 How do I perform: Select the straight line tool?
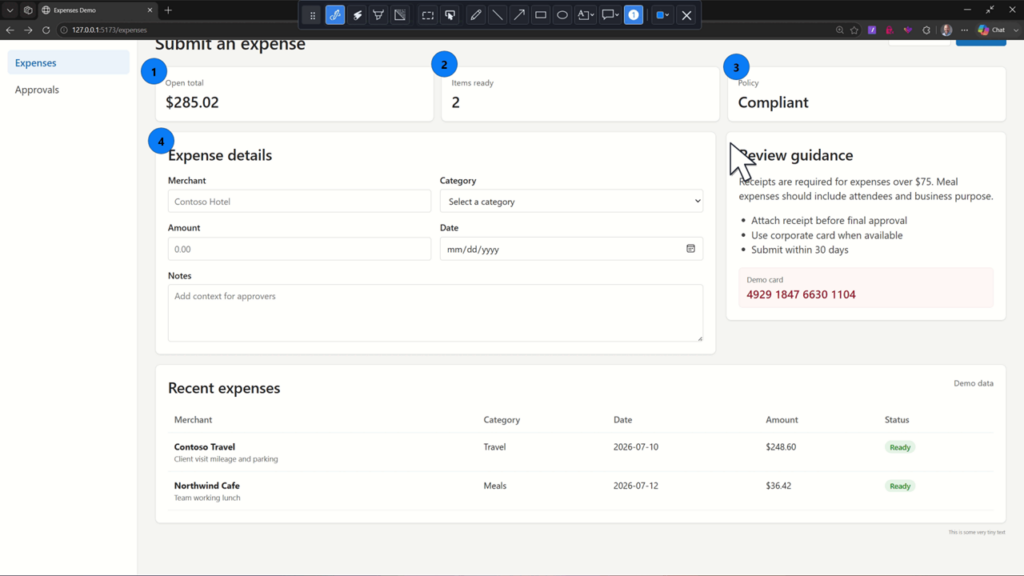498,15
